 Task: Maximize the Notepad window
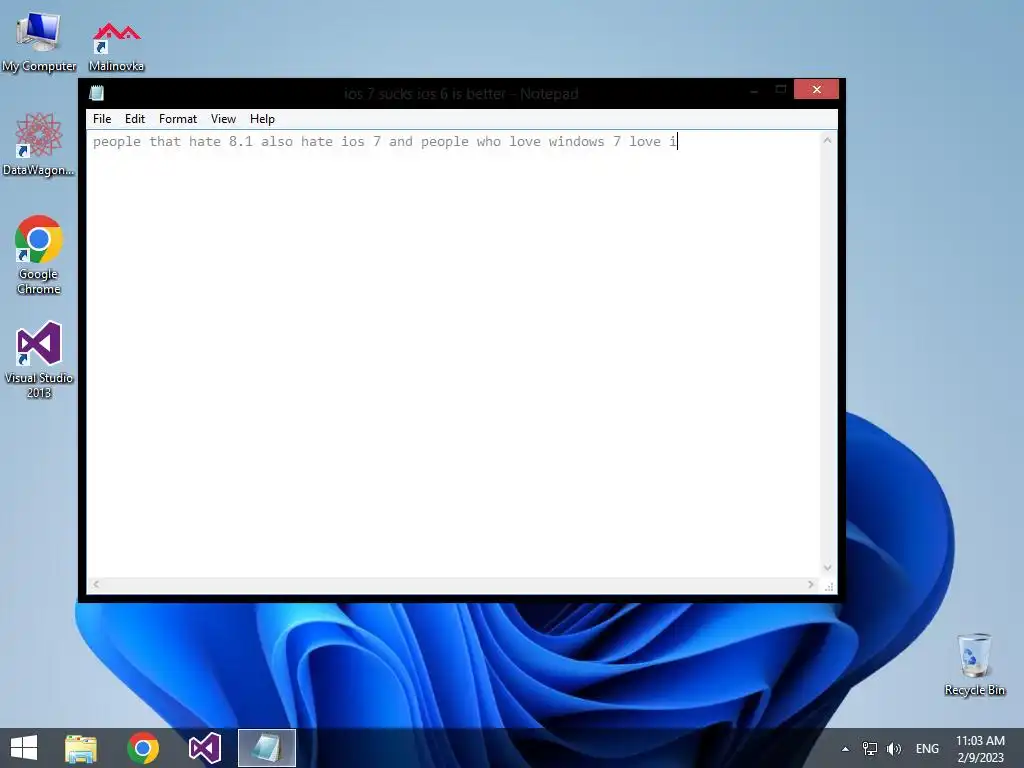(780, 89)
